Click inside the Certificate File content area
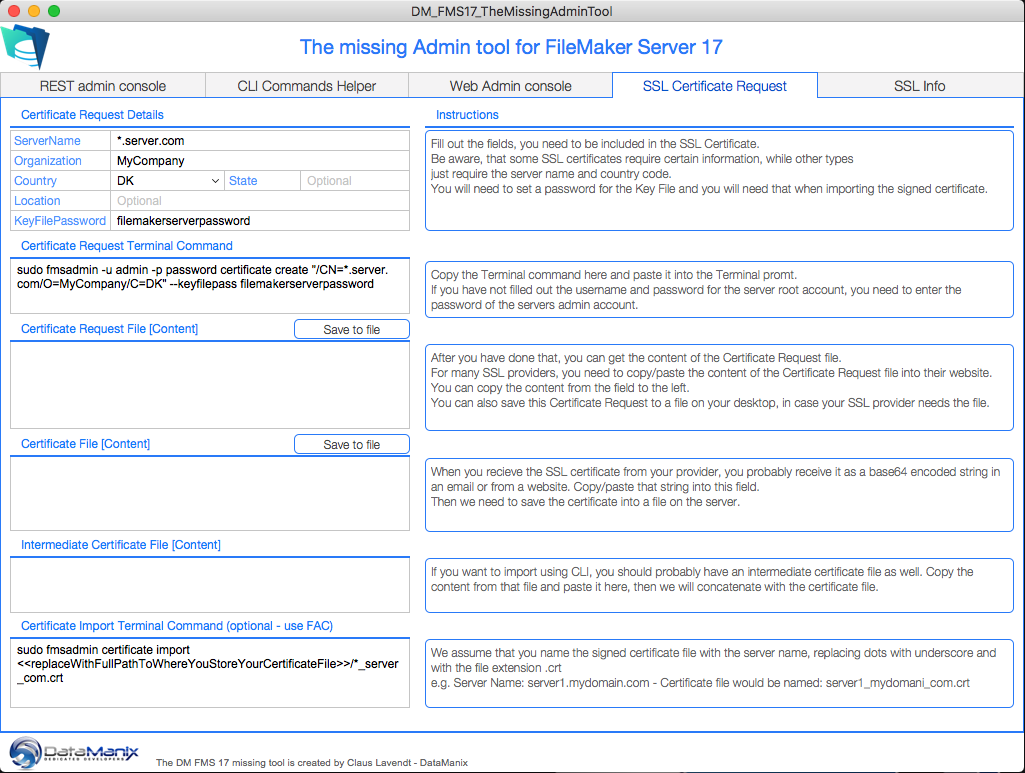This screenshot has height=773, width=1025. (210, 493)
